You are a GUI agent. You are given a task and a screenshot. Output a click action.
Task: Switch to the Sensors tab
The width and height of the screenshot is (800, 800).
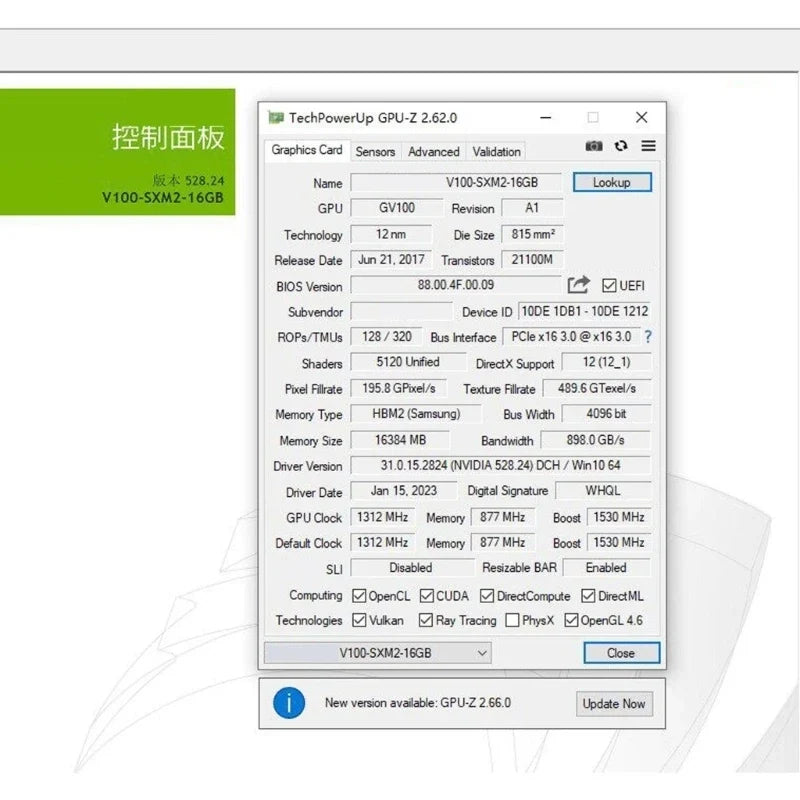tap(376, 152)
